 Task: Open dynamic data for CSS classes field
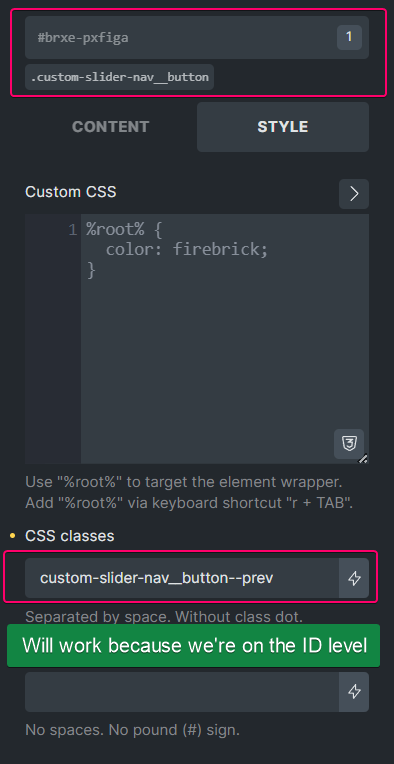click(x=354, y=578)
